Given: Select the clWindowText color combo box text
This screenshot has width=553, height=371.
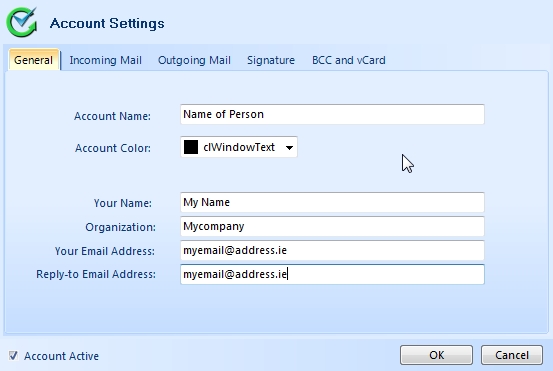Looking at the screenshot, I should 239,147.
